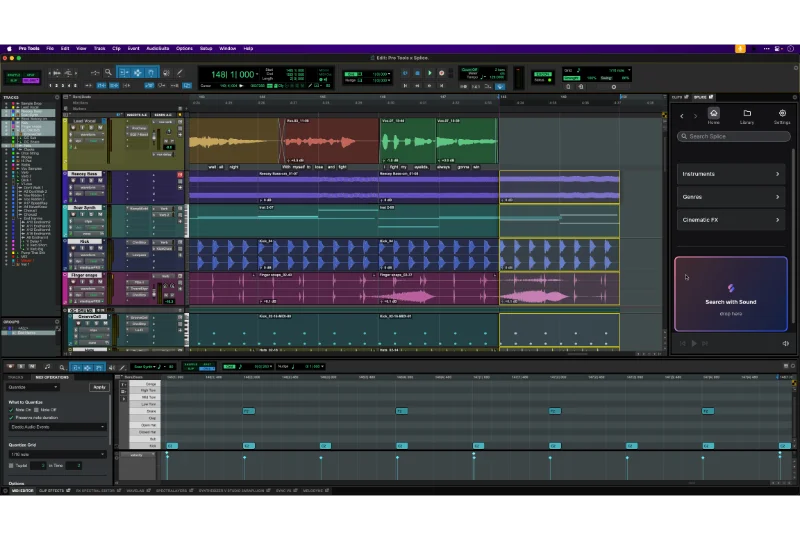
Task: Open the Window menu
Action: click(228, 48)
